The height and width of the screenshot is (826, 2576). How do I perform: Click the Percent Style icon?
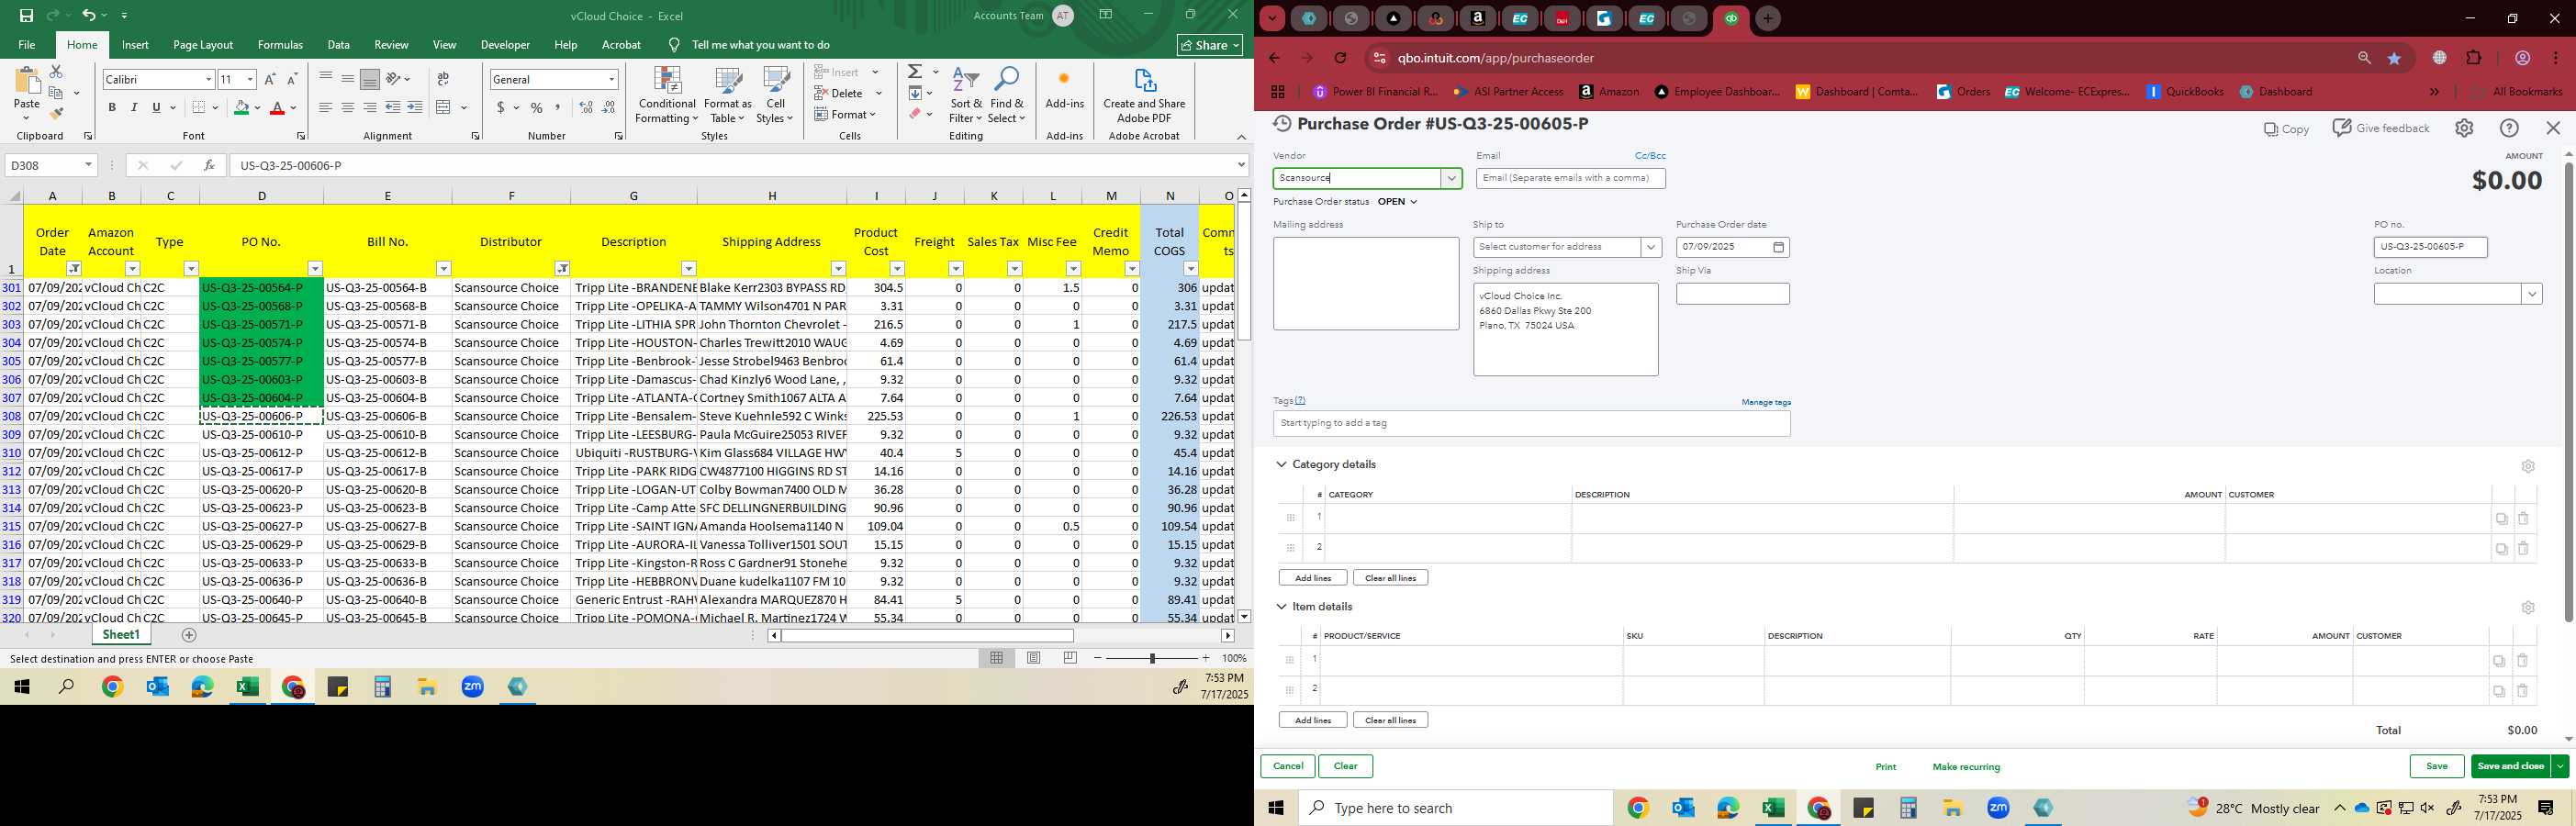click(x=536, y=107)
